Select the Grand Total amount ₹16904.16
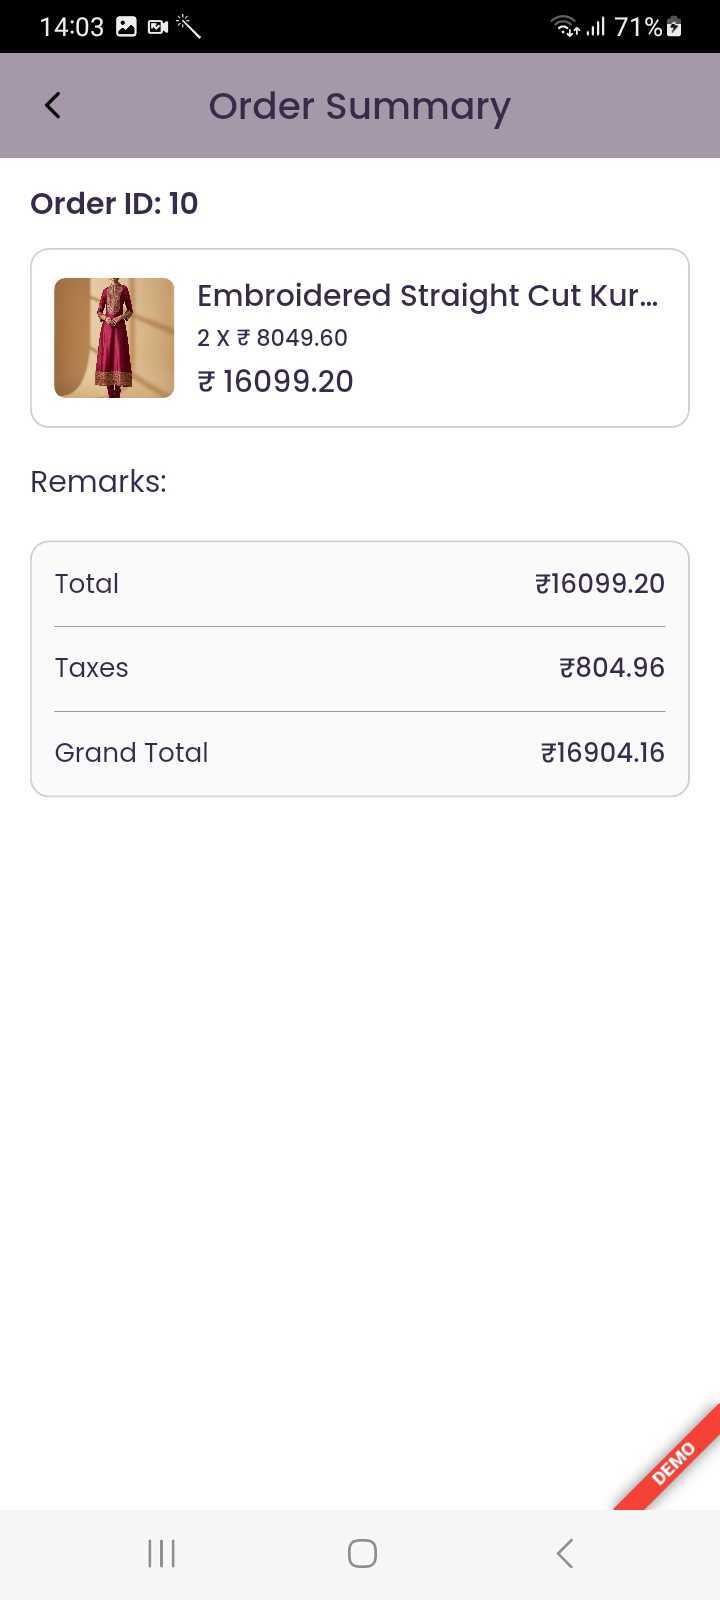Image resolution: width=720 pixels, height=1600 pixels. 602,753
